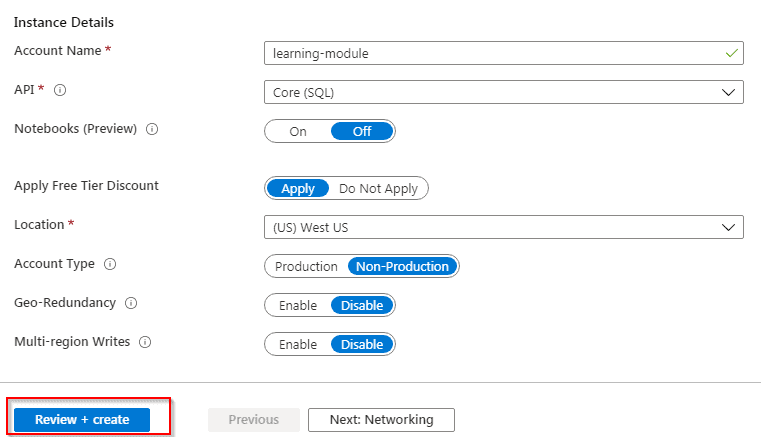
Task: Click Geo-Redundancy info icon
Action: [x=132, y=303]
